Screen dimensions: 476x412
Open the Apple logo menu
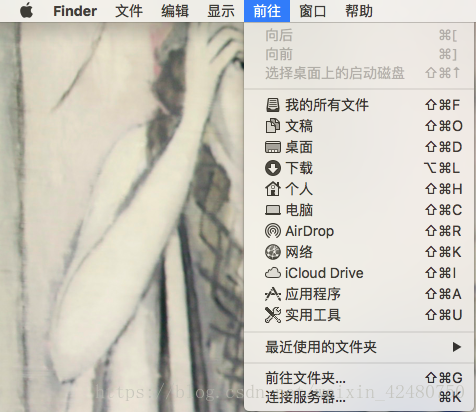(x=26, y=11)
